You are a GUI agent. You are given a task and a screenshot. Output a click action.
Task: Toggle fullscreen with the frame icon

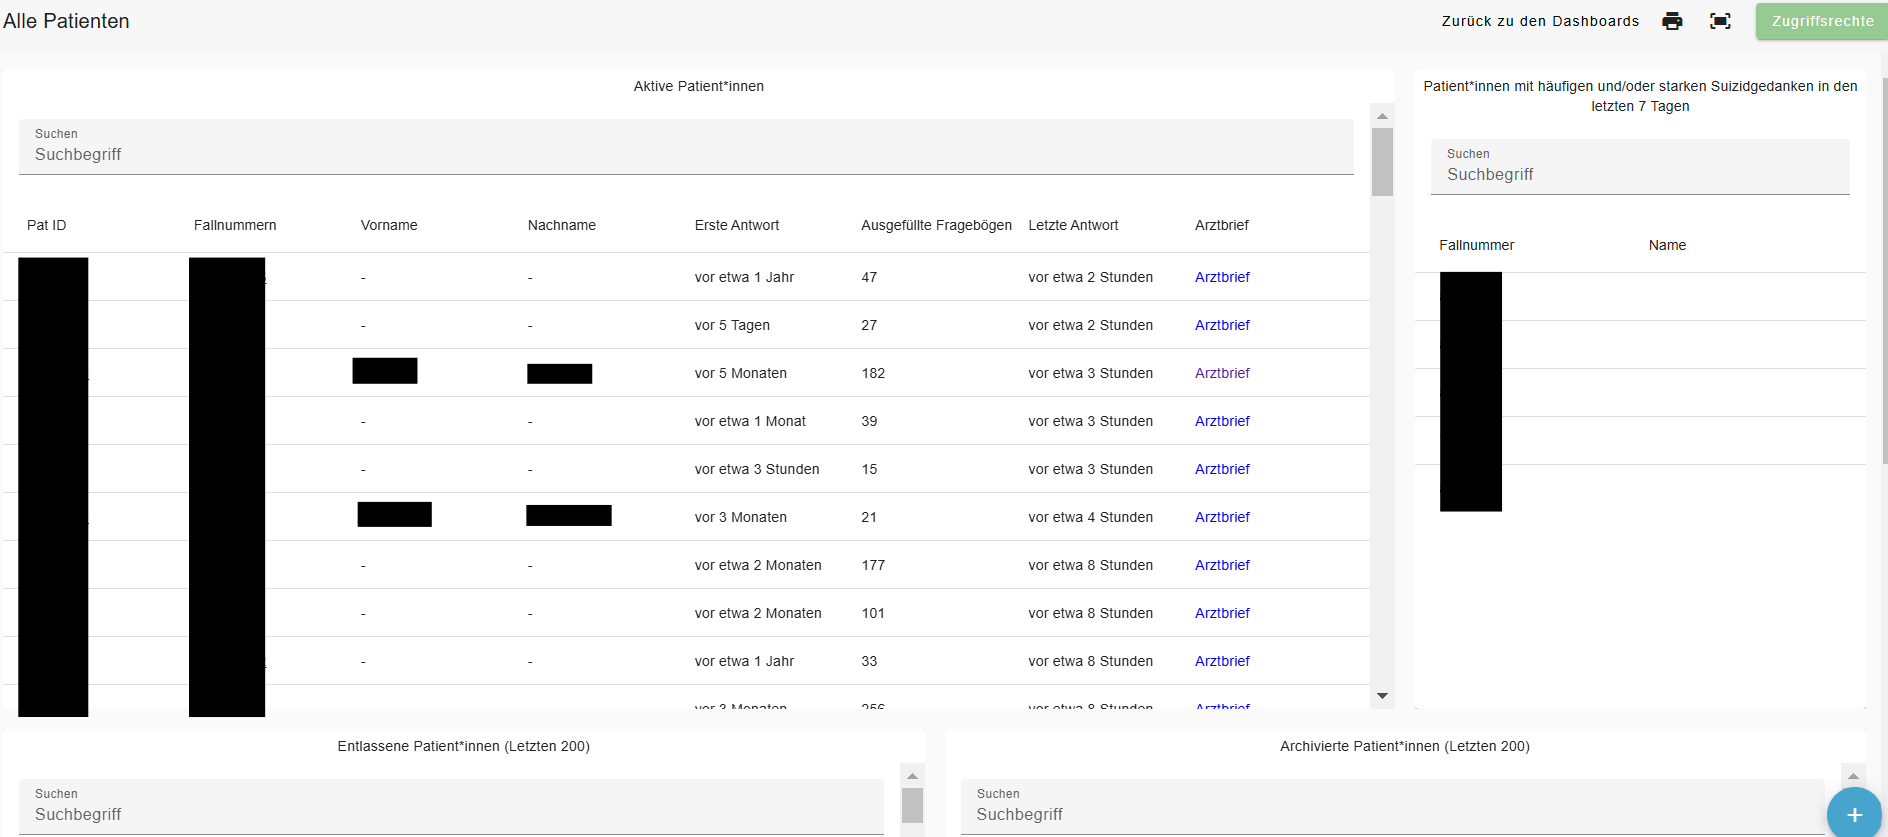(x=1720, y=21)
